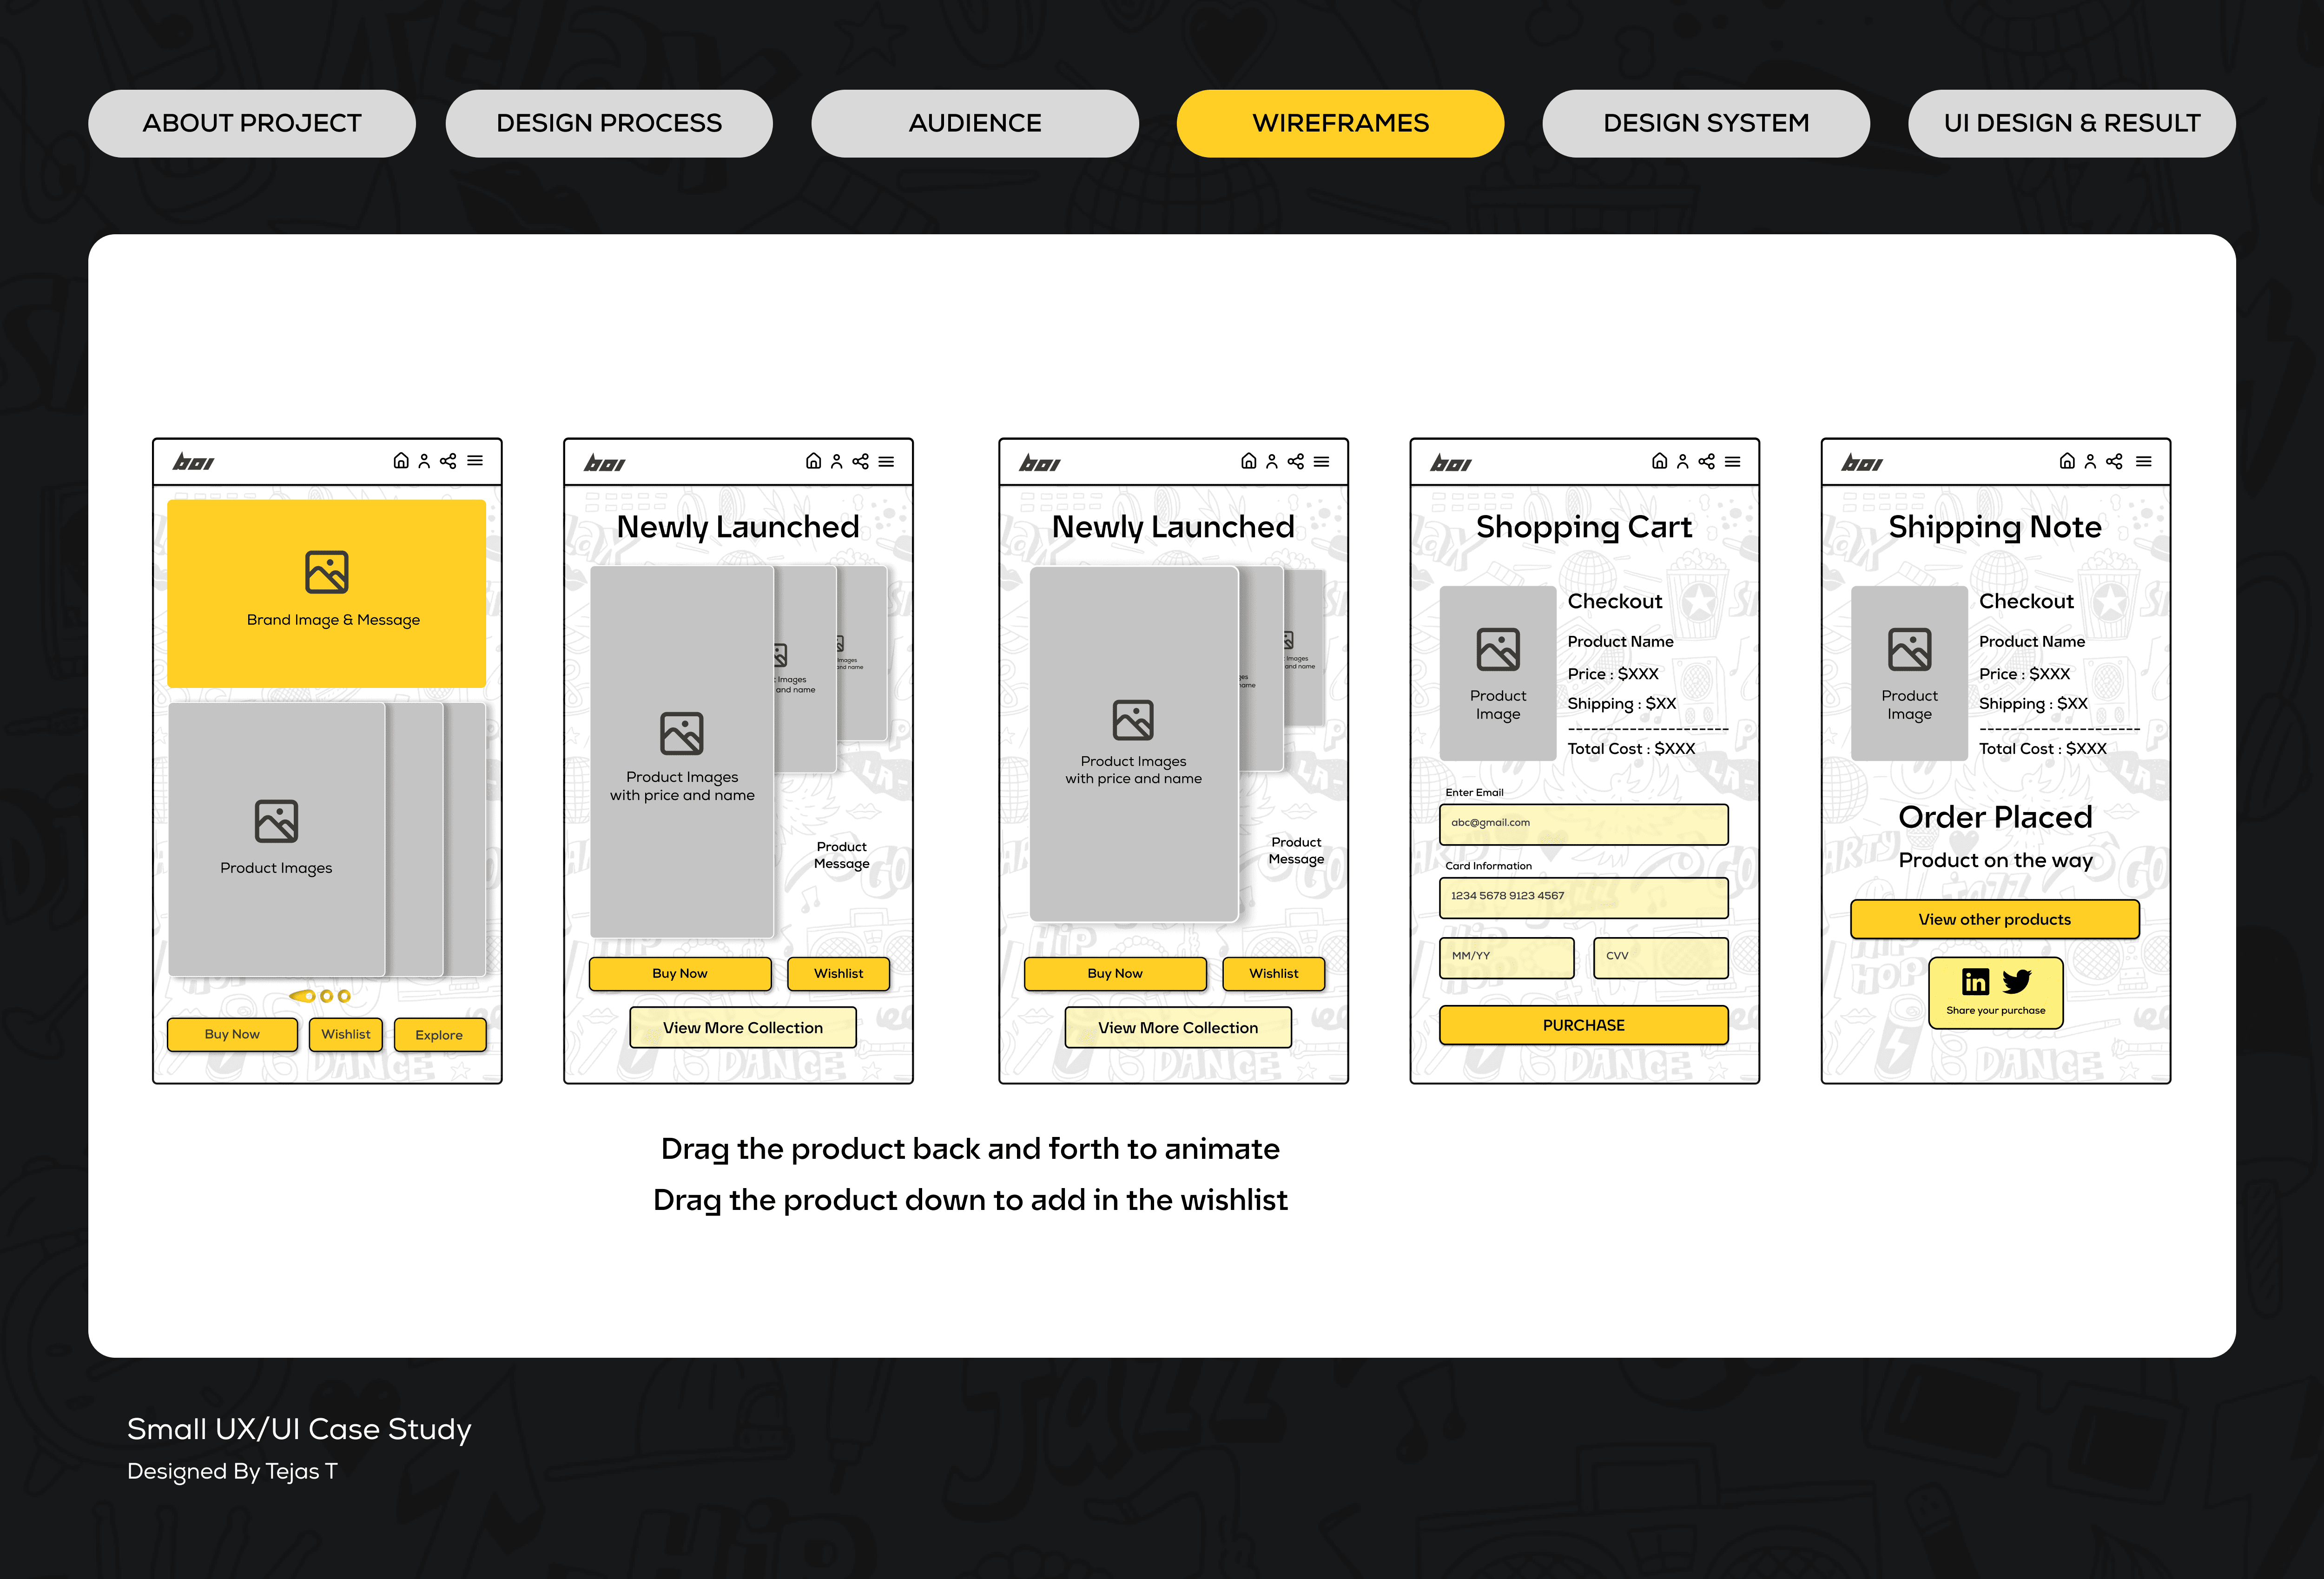Open hamburger menu in Shipping Note screen
Screen dimensions: 2324x1579
[x=2143, y=461]
